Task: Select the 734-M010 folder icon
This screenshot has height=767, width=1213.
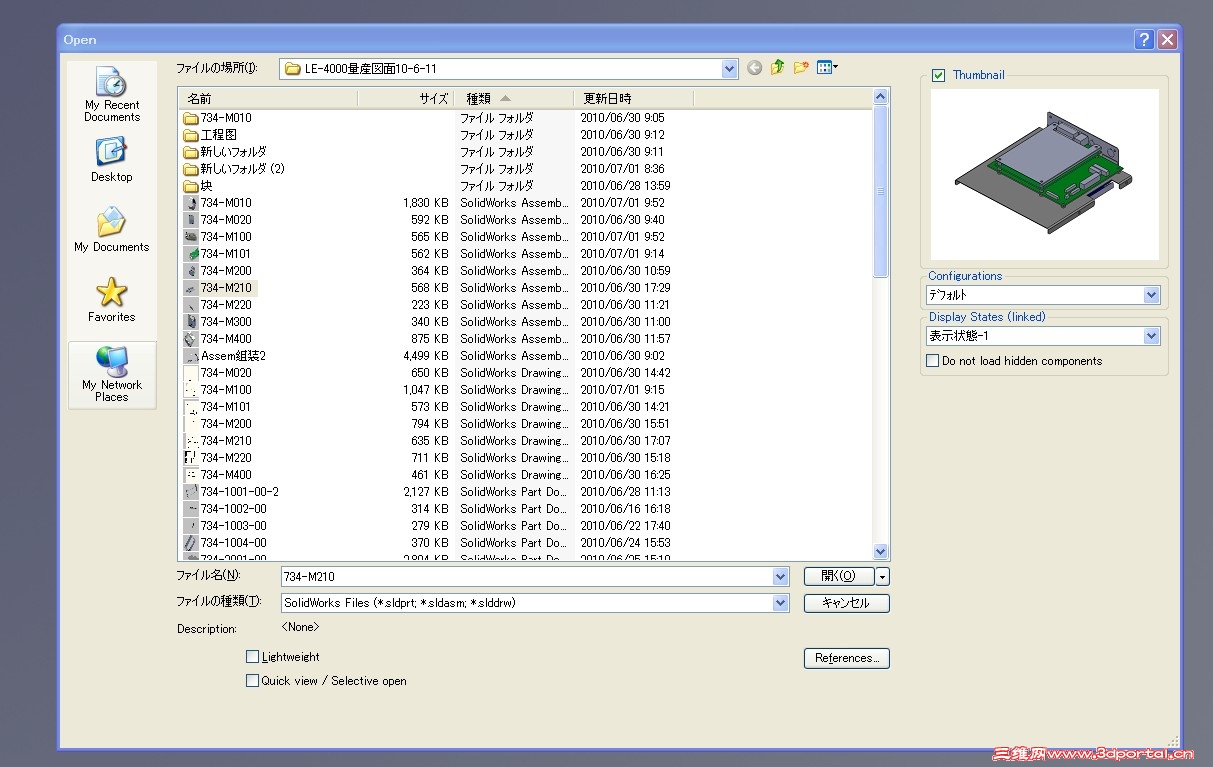Action: 191,118
